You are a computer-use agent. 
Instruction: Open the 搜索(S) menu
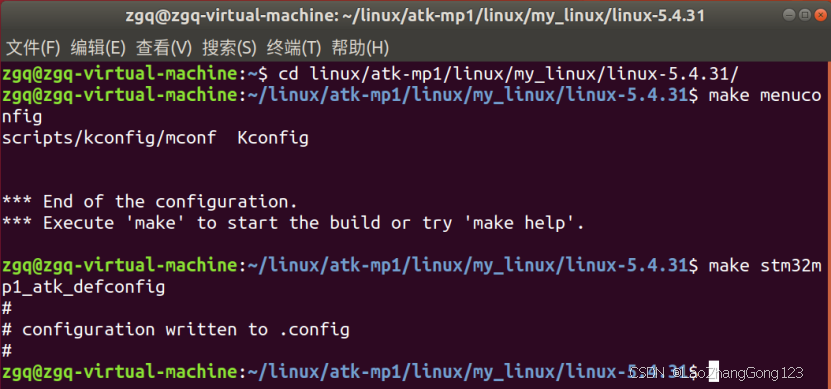pos(229,49)
